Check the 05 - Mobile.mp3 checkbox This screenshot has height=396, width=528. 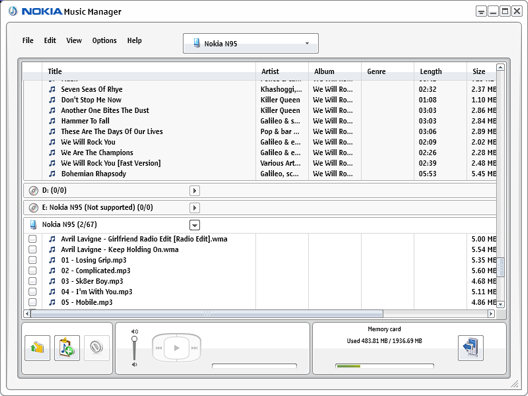32,302
